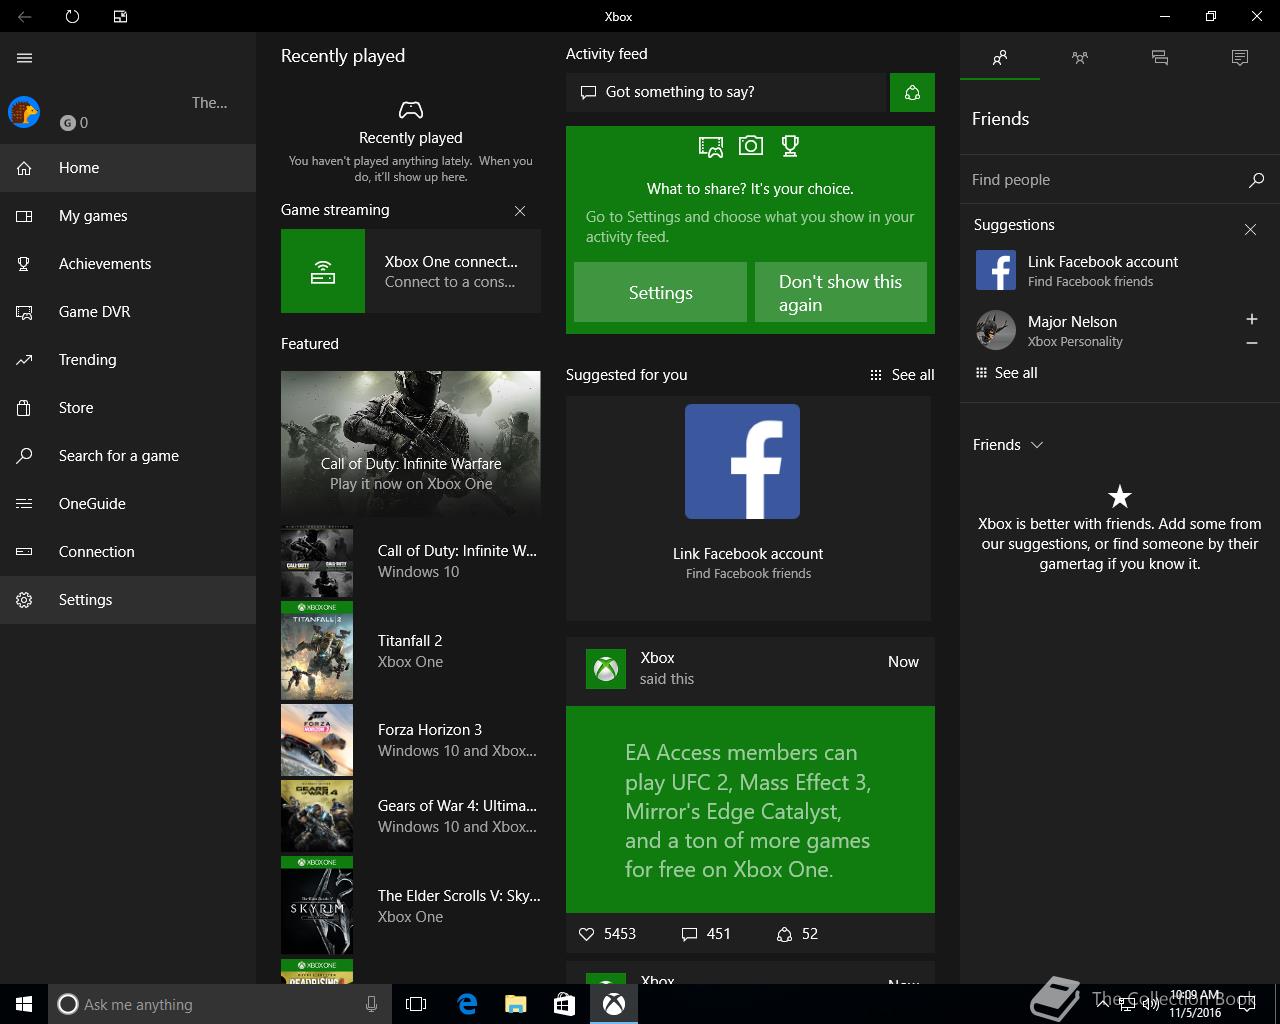Switch to the Activity alerts tab icon
Viewport: 1280px width, 1024px height.
point(1240,58)
